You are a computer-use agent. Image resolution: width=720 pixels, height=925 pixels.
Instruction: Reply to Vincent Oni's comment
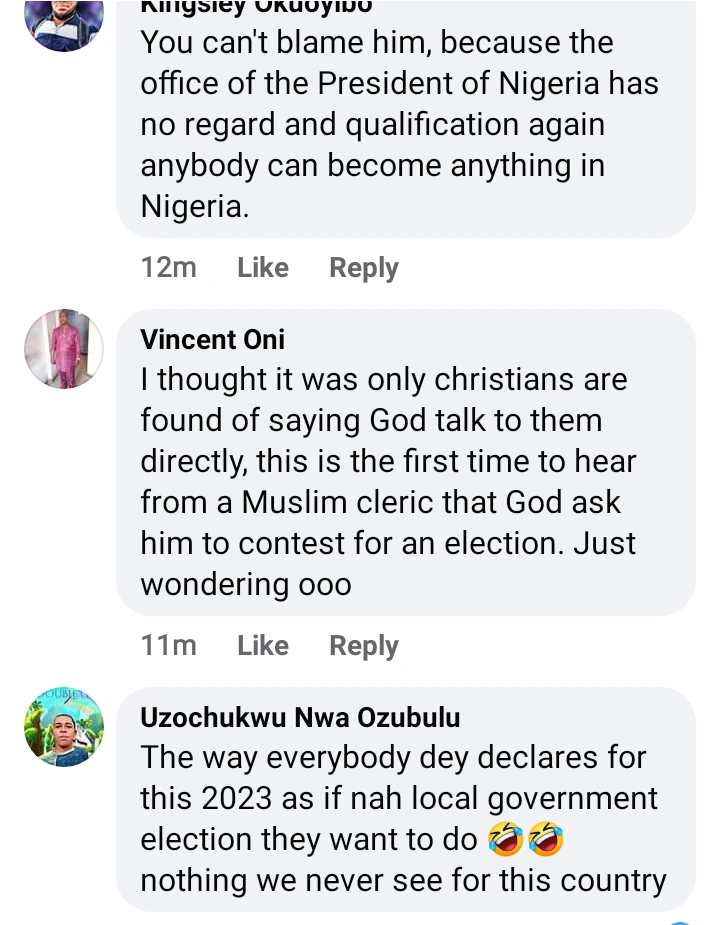pos(364,646)
